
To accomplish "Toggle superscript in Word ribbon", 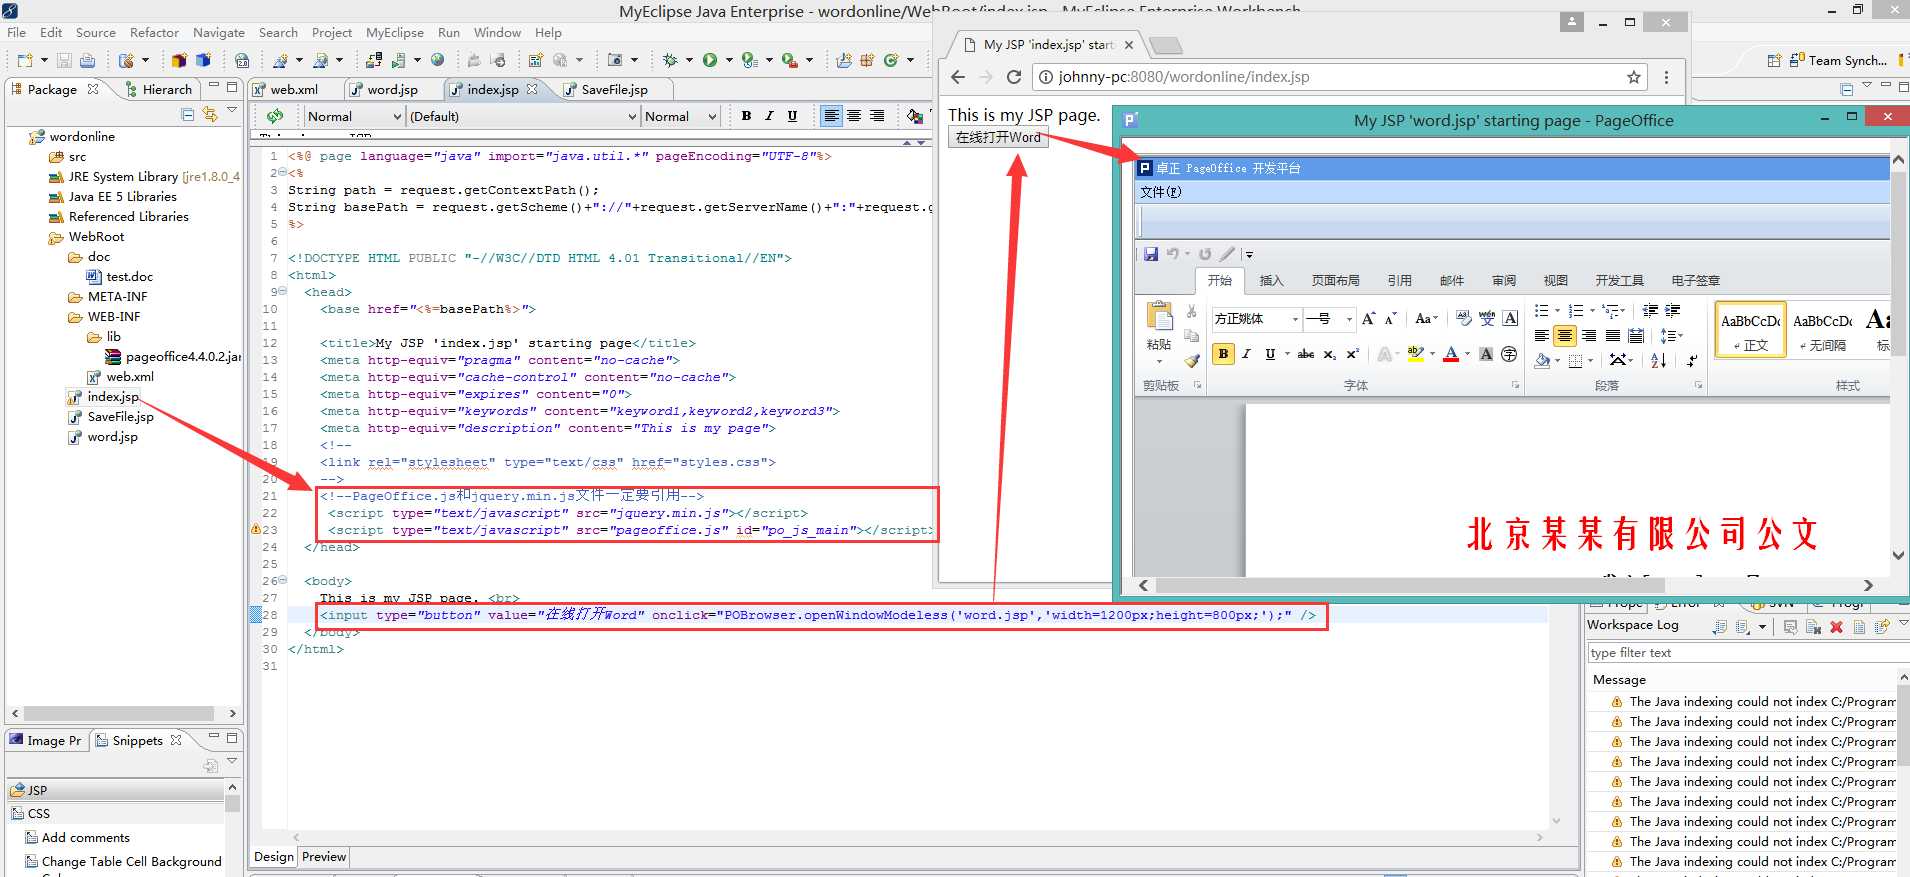I will (x=1352, y=354).
